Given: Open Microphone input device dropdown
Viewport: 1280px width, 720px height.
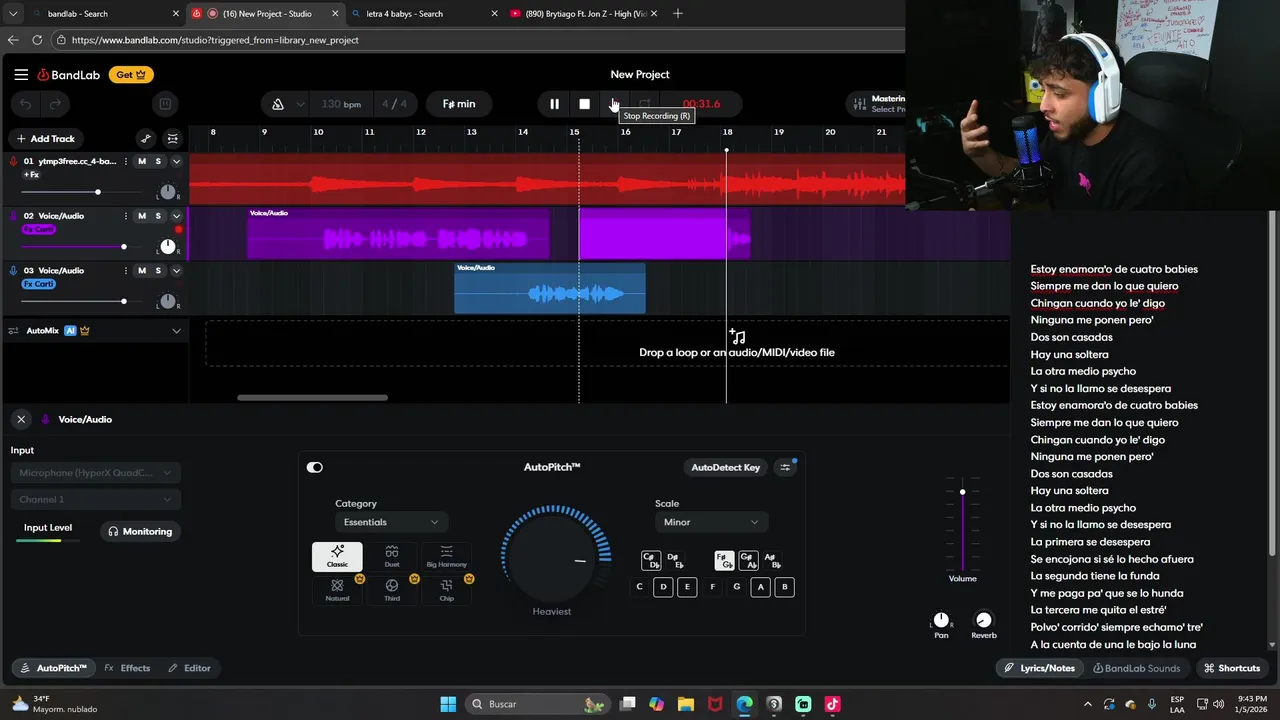Looking at the screenshot, I should click(95, 473).
